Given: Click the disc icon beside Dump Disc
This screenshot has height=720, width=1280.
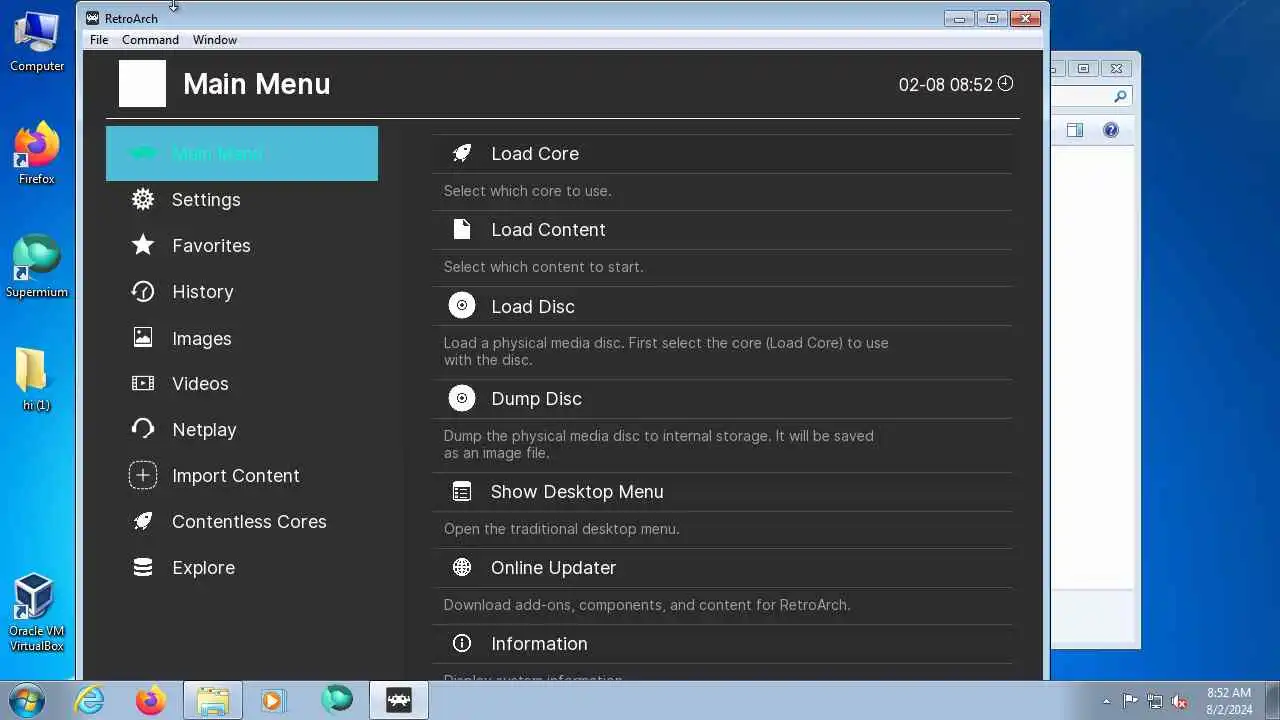Looking at the screenshot, I should (461, 398).
